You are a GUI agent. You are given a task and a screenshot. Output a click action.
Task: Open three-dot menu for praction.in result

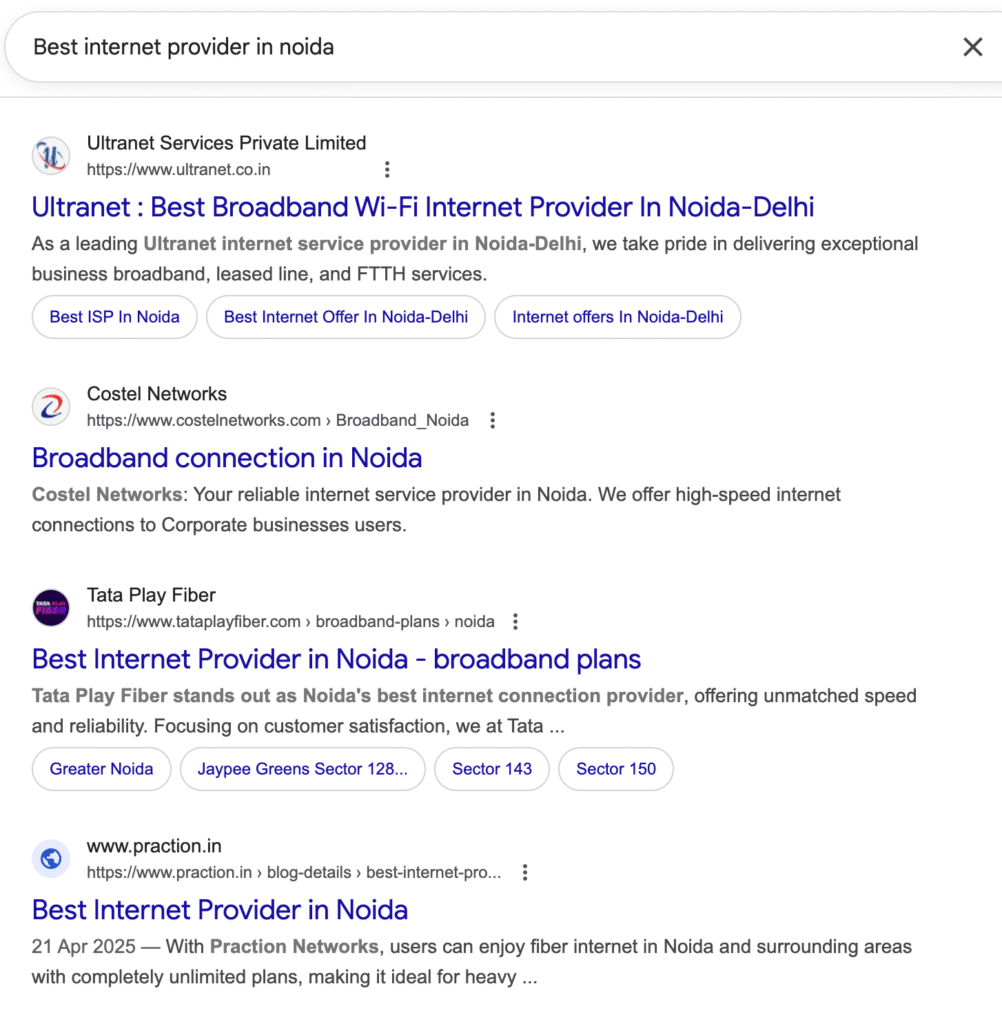coord(524,873)
